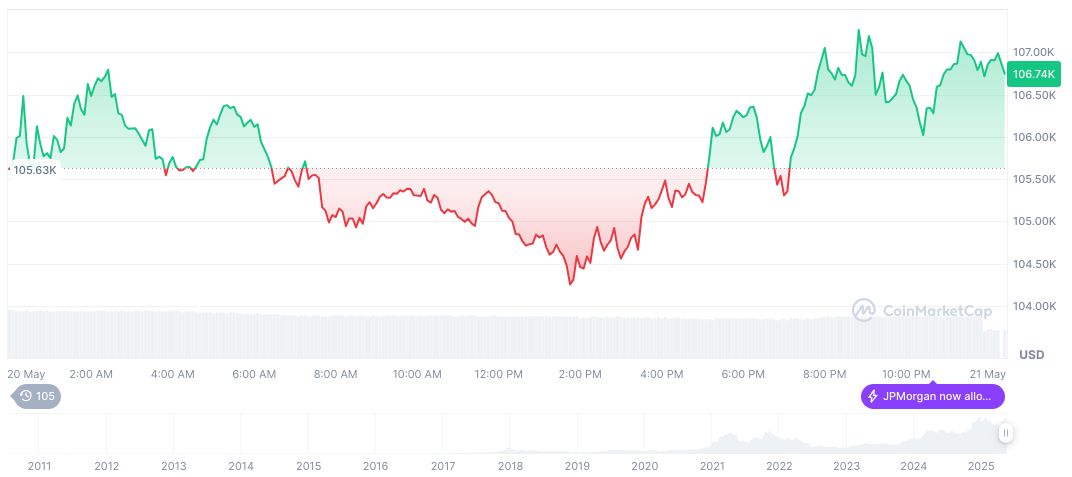
Task: Click the 107.00K price axis label
Action: coord(1033,52)
